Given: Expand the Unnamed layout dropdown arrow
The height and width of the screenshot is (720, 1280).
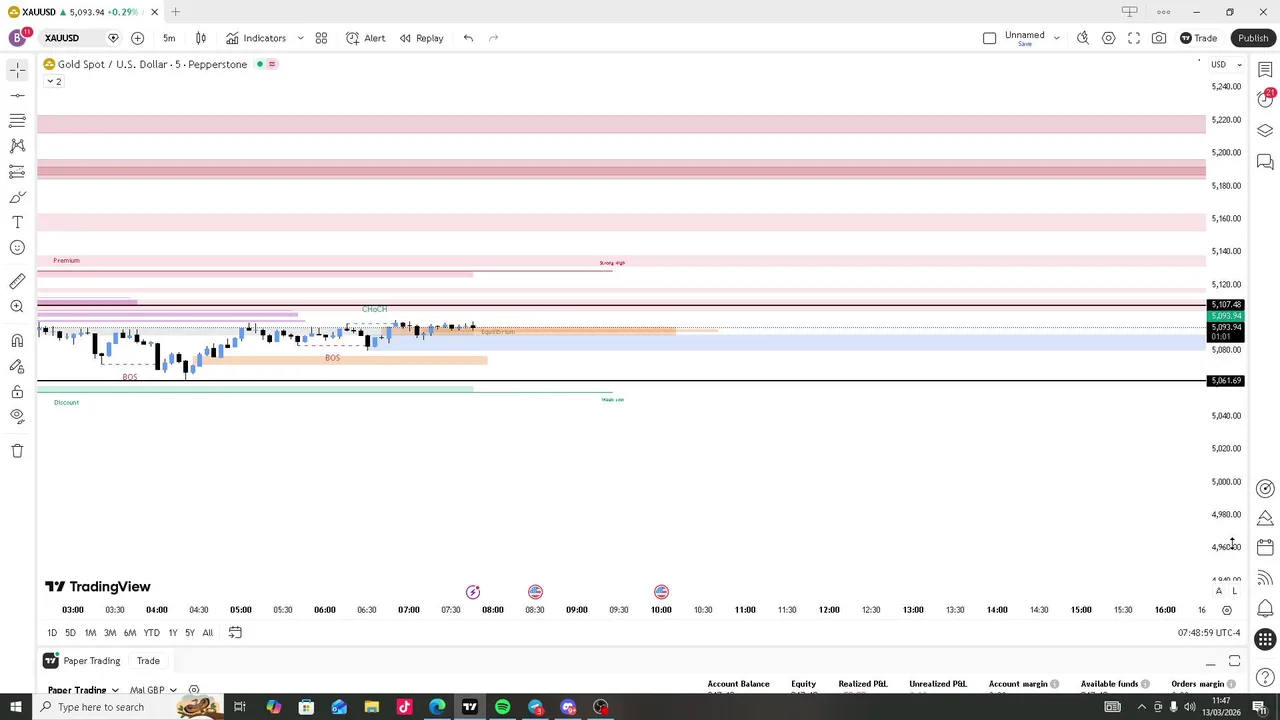Looking at the screenshot, I should pos(1056,38).
